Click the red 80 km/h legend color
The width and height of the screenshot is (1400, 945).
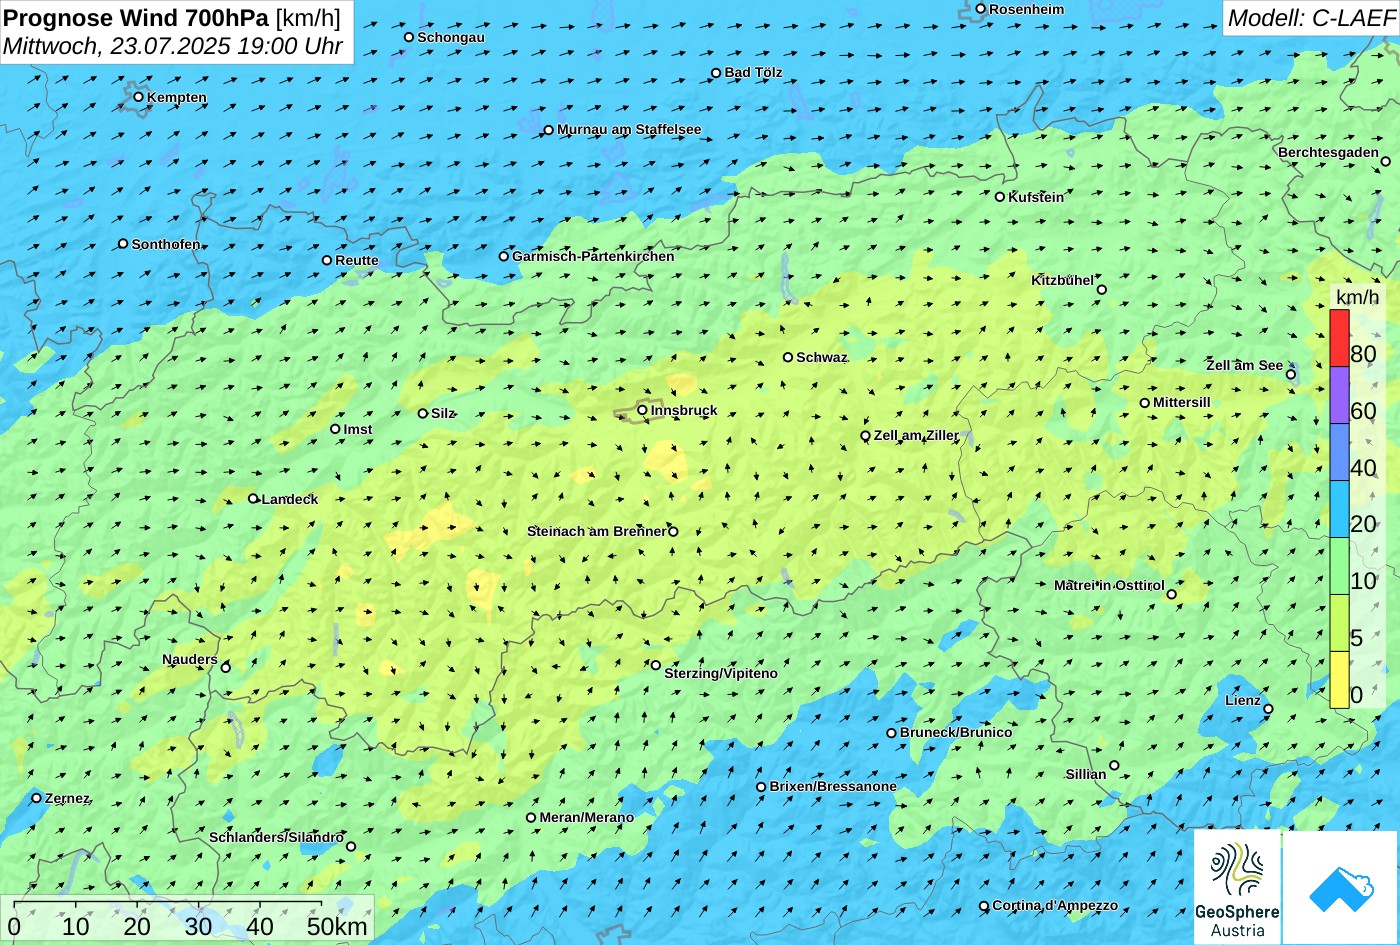1339,338
